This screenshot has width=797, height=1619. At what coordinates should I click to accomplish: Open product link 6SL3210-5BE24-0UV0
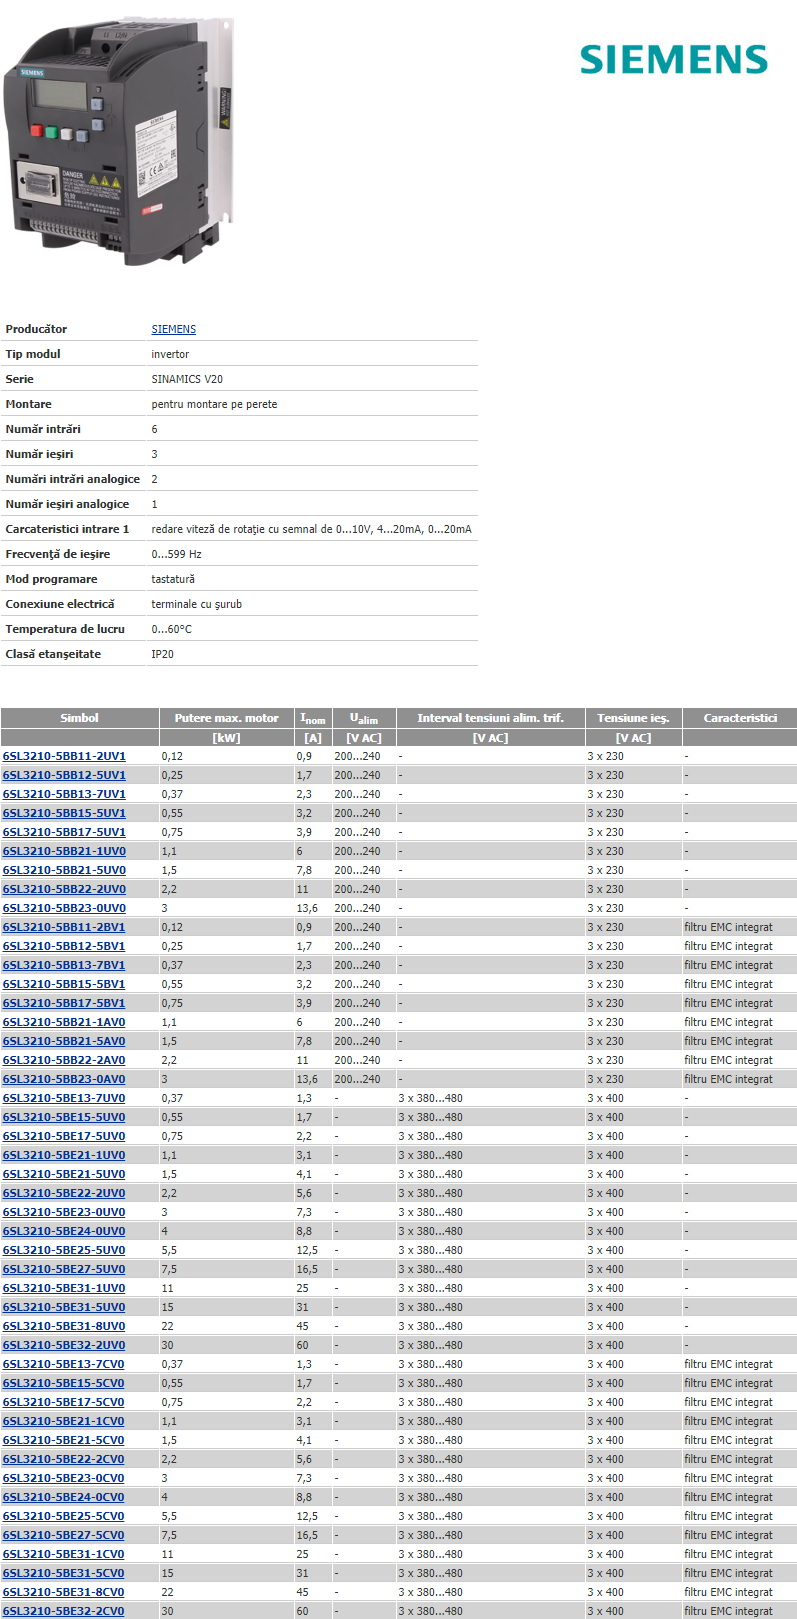coord(64,1231)
